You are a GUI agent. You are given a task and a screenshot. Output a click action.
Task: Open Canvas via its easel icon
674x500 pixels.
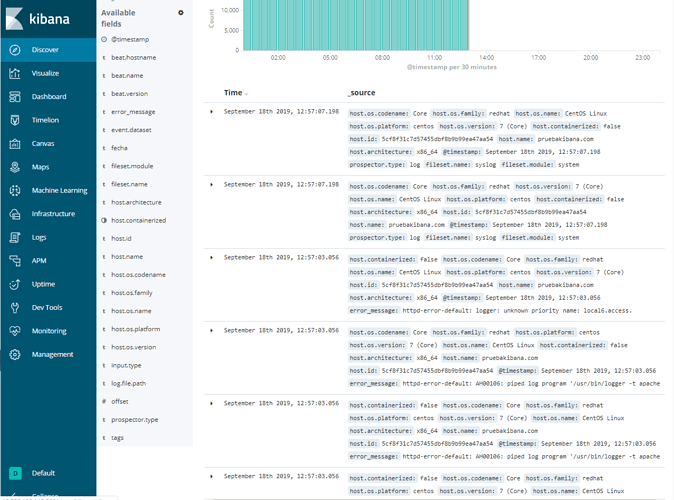(x=15, y=144)
